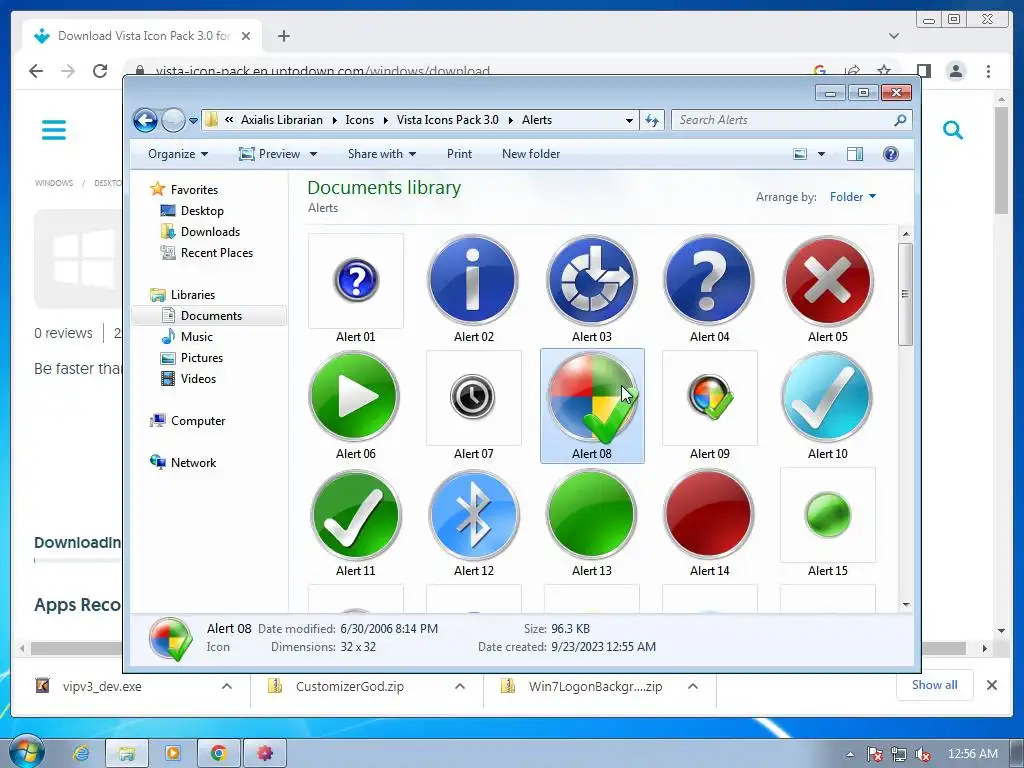The height and width of the screenshot is (768, 1024).
Task: Click the muted volume tray icon
Action: pos(923,754)
